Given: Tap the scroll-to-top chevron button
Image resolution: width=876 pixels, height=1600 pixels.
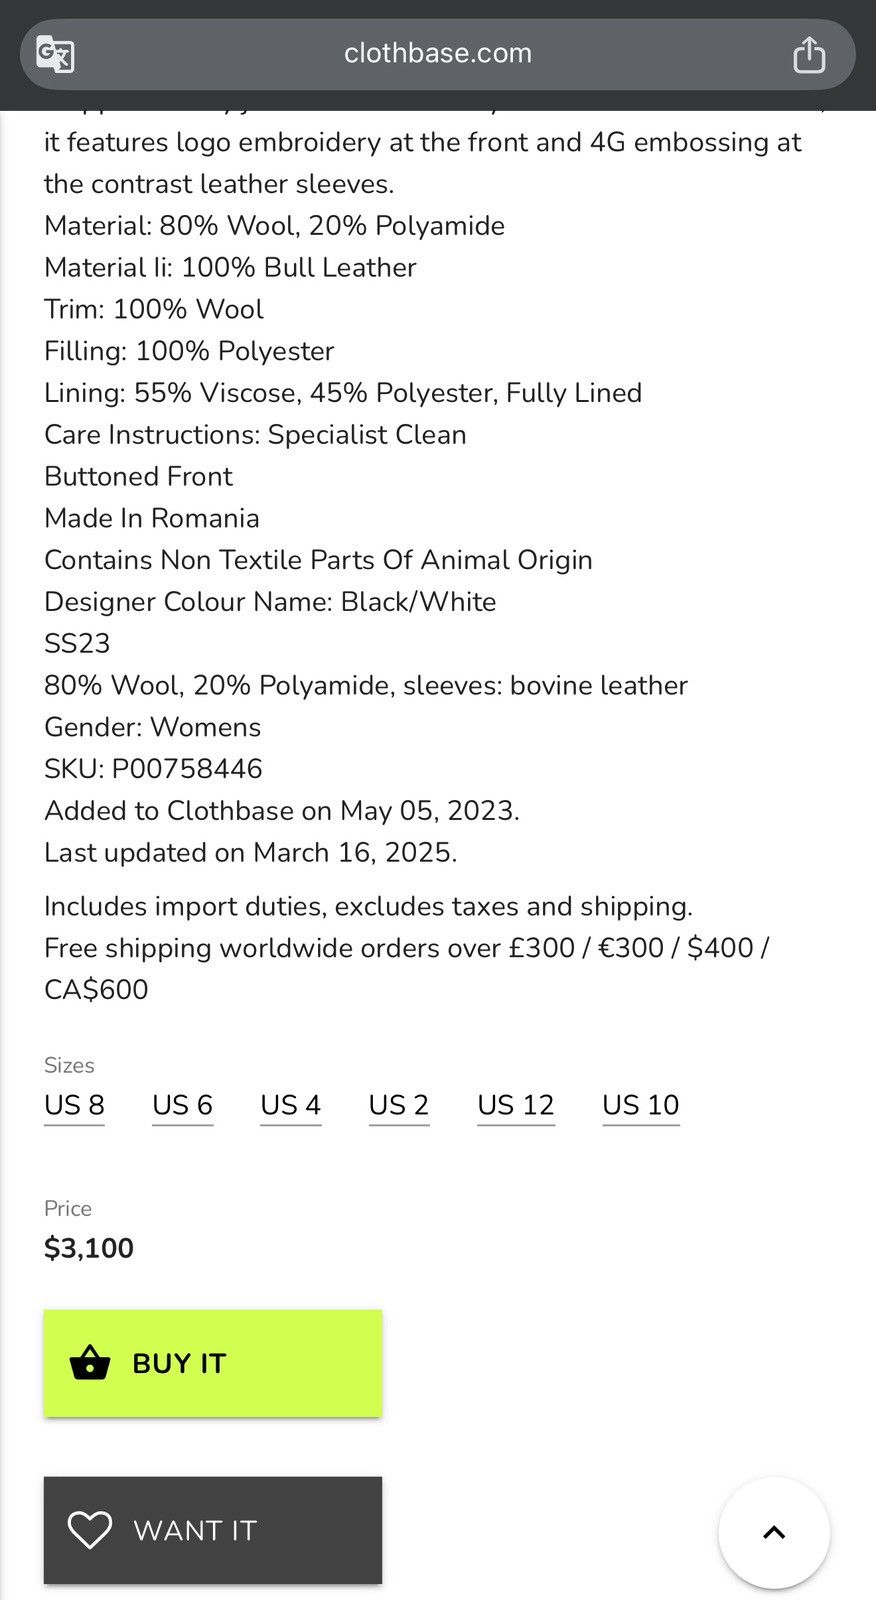Looking at the screenshot, I should pos(774,1532).
